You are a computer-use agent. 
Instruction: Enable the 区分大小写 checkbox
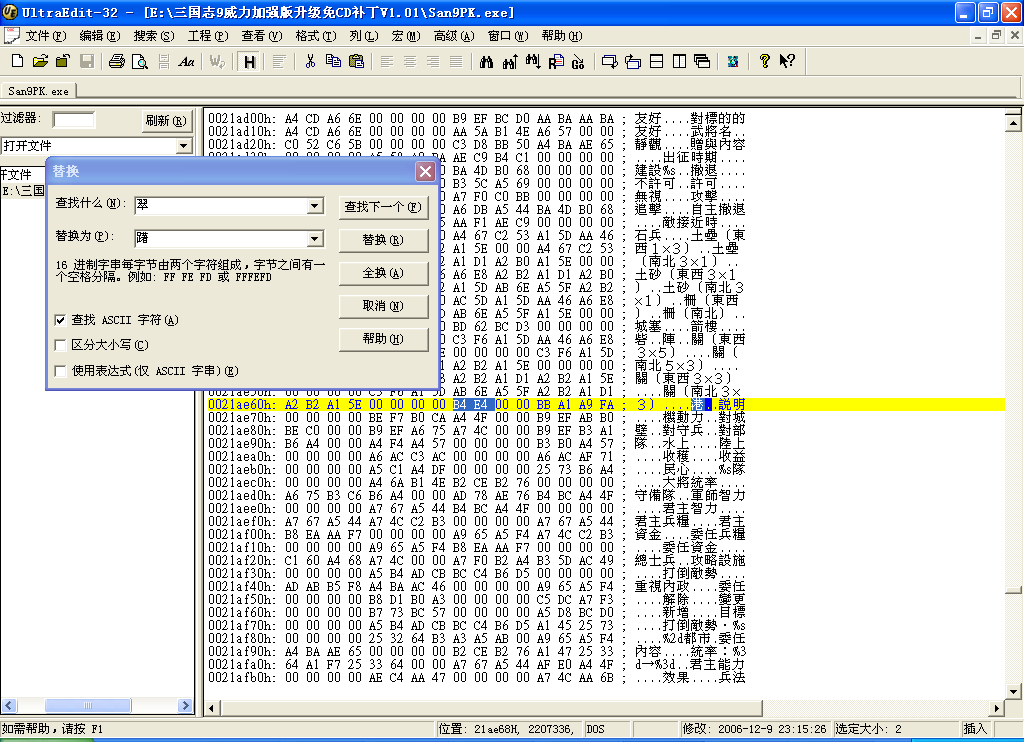pyautogui.click(x=61, y=345)
